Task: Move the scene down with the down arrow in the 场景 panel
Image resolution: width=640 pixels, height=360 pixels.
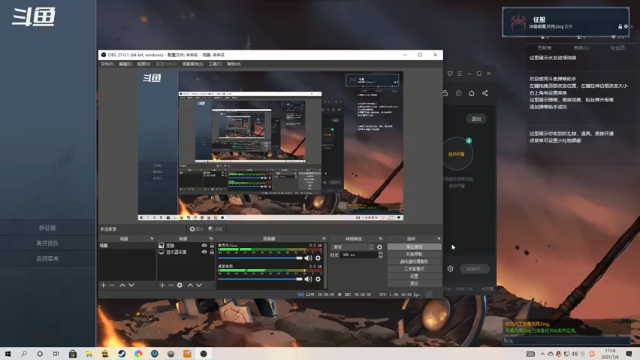Action: tap(131, 285)
